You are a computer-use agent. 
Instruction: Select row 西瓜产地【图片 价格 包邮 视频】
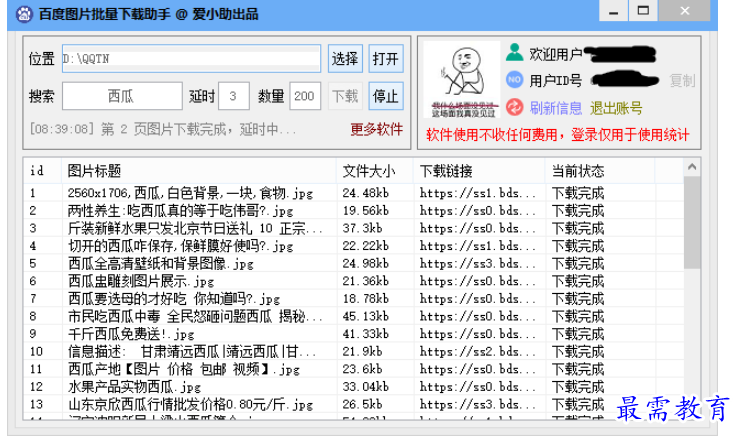coord(354,369)
